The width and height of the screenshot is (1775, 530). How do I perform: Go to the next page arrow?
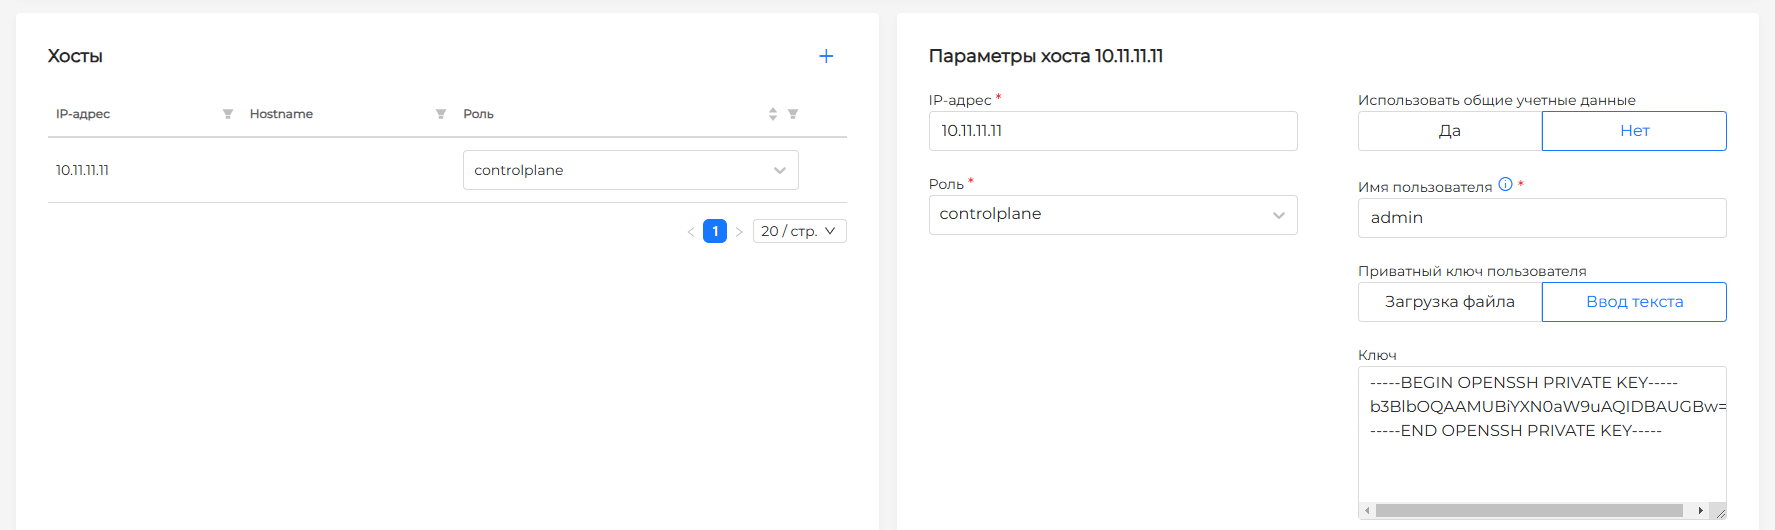pos(739,232)
